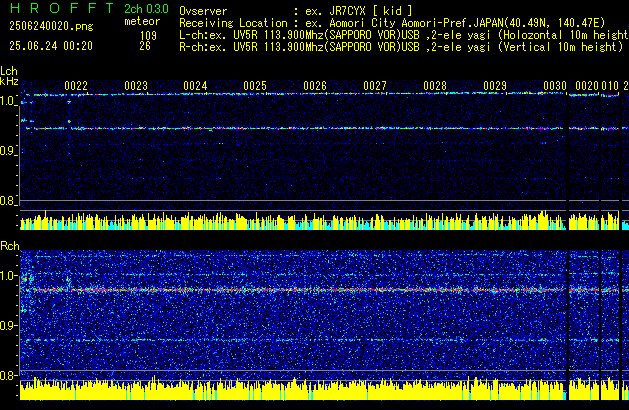Select the '2ch 0.3.0' version label

(146, 9)
